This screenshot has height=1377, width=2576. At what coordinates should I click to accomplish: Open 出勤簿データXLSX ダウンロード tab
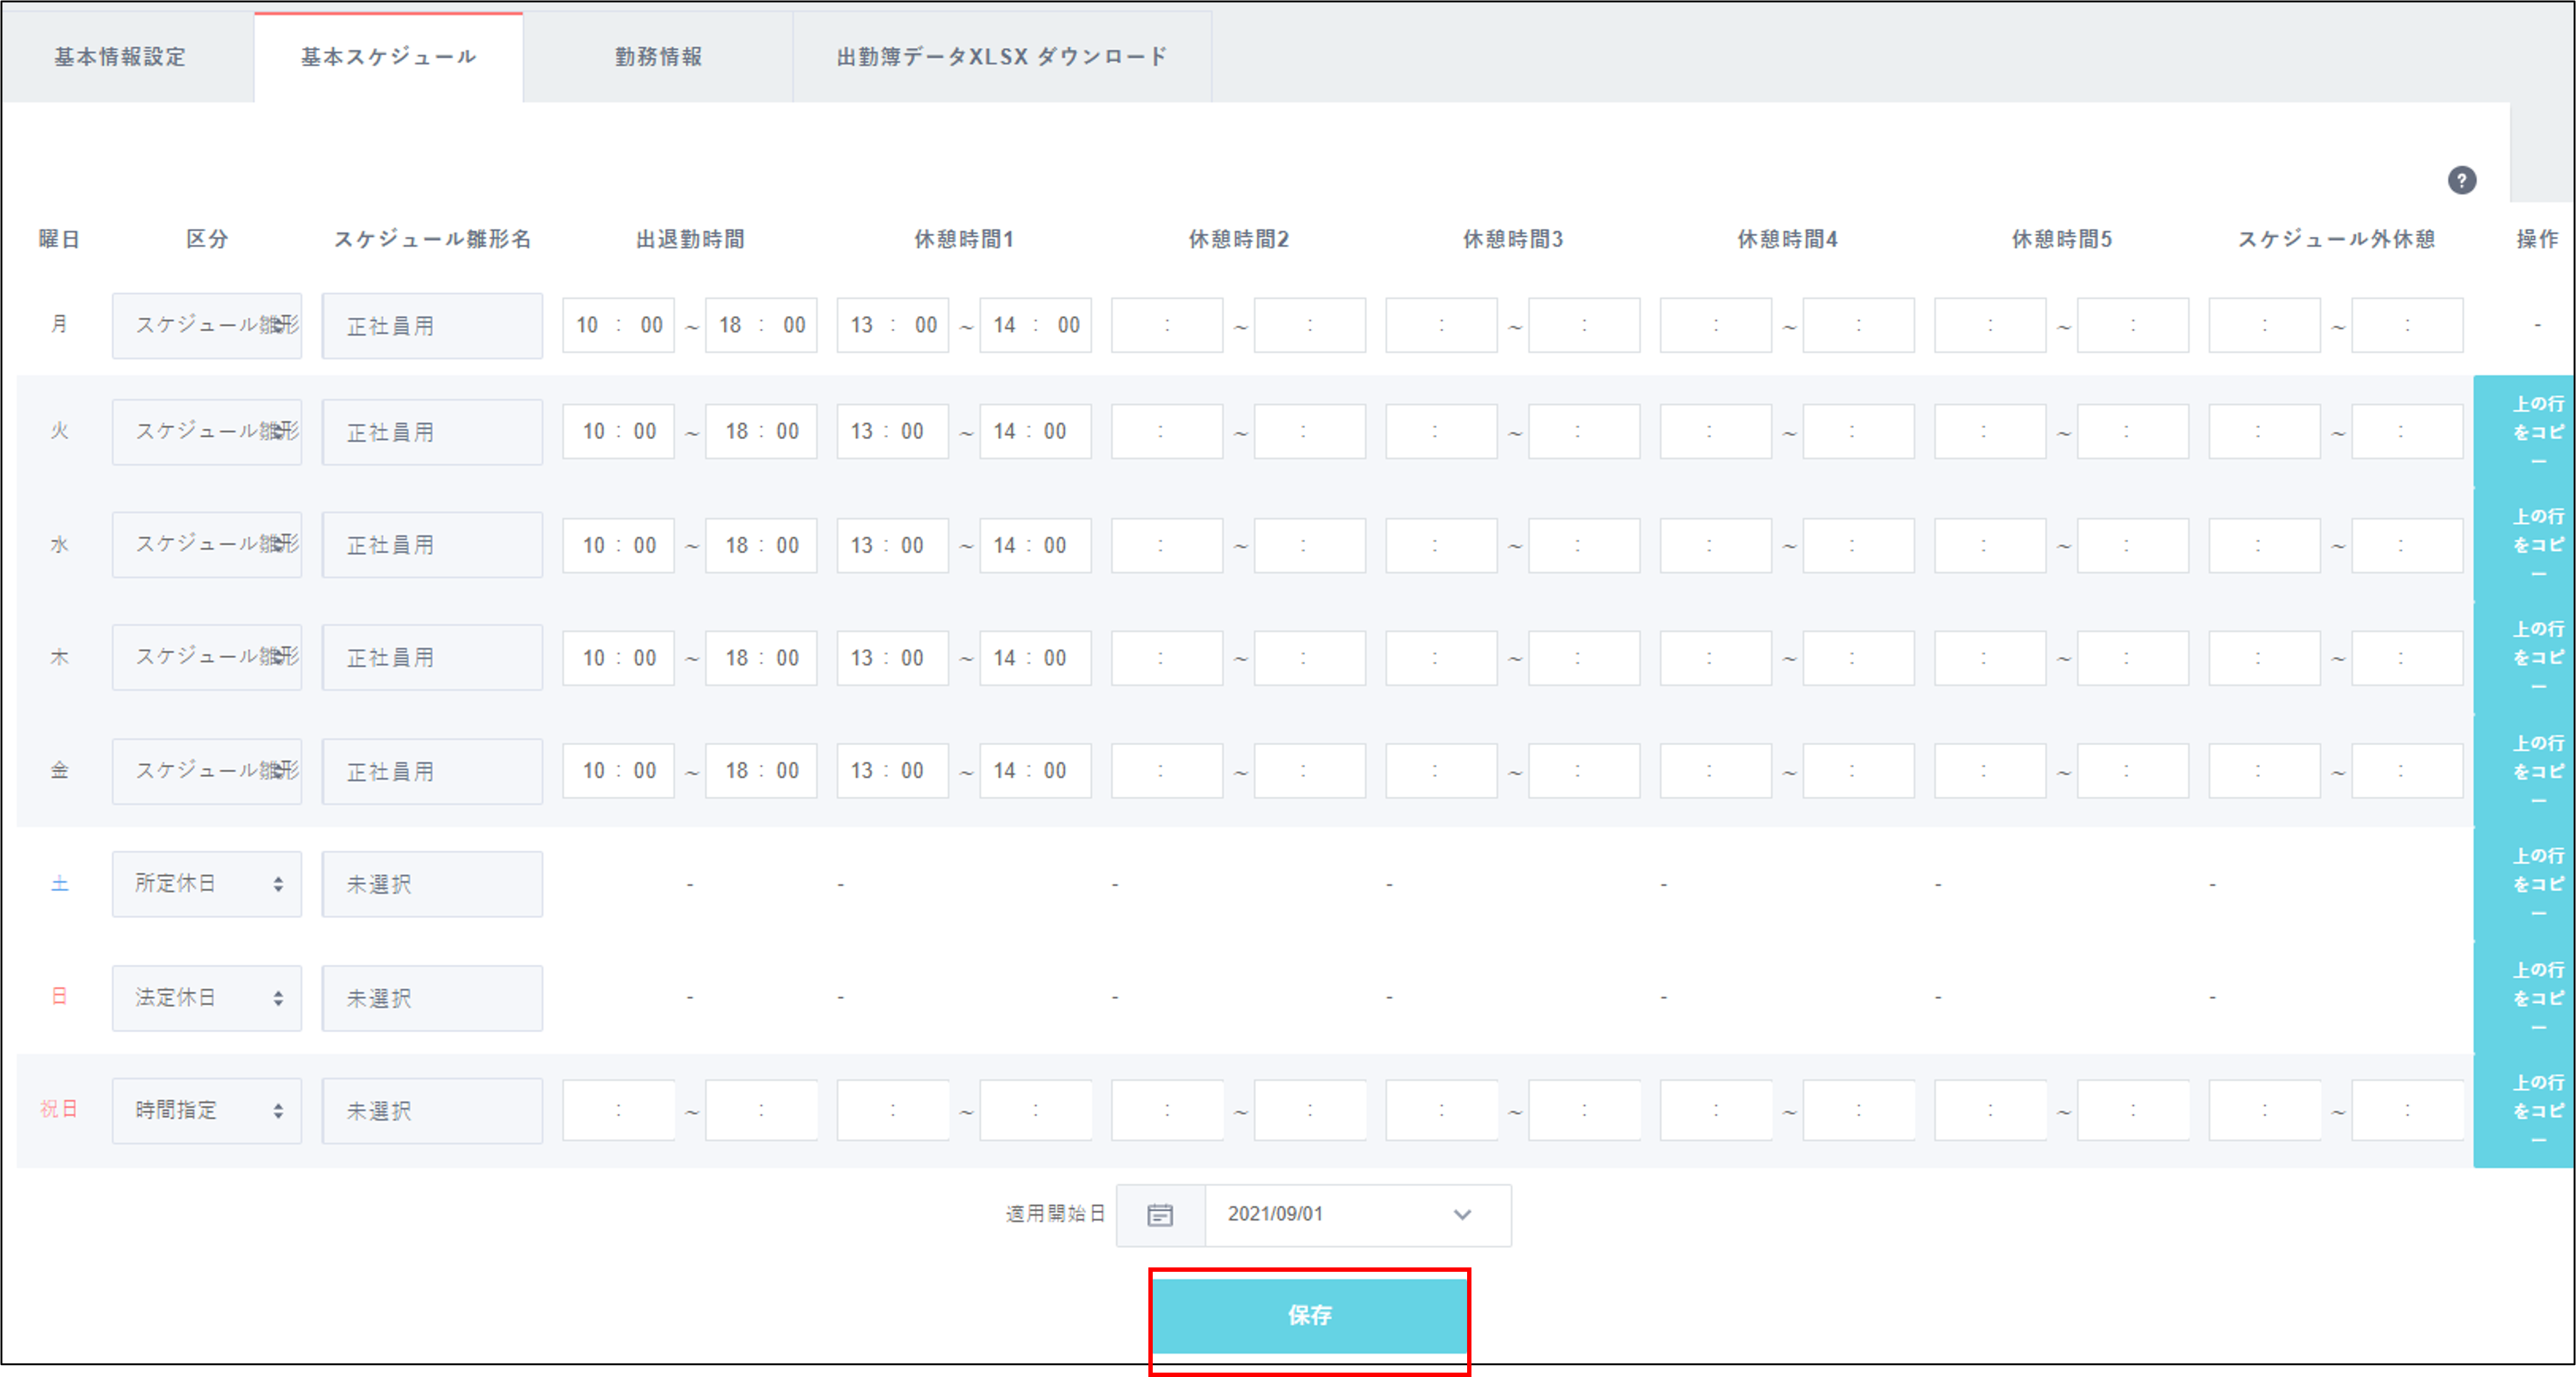(1002, 57)
